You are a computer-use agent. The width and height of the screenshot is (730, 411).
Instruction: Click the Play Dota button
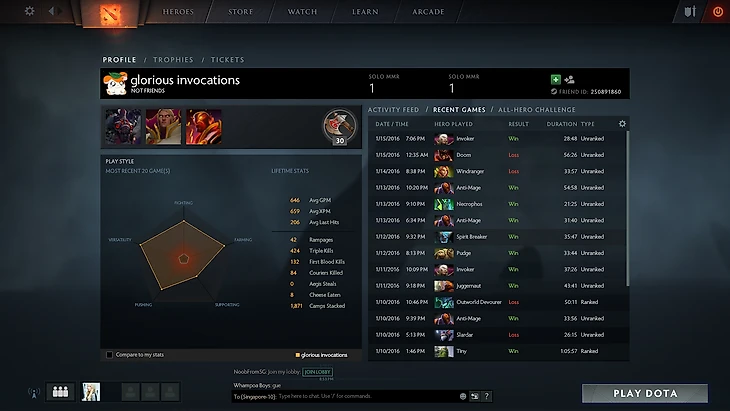click(645, 393)
